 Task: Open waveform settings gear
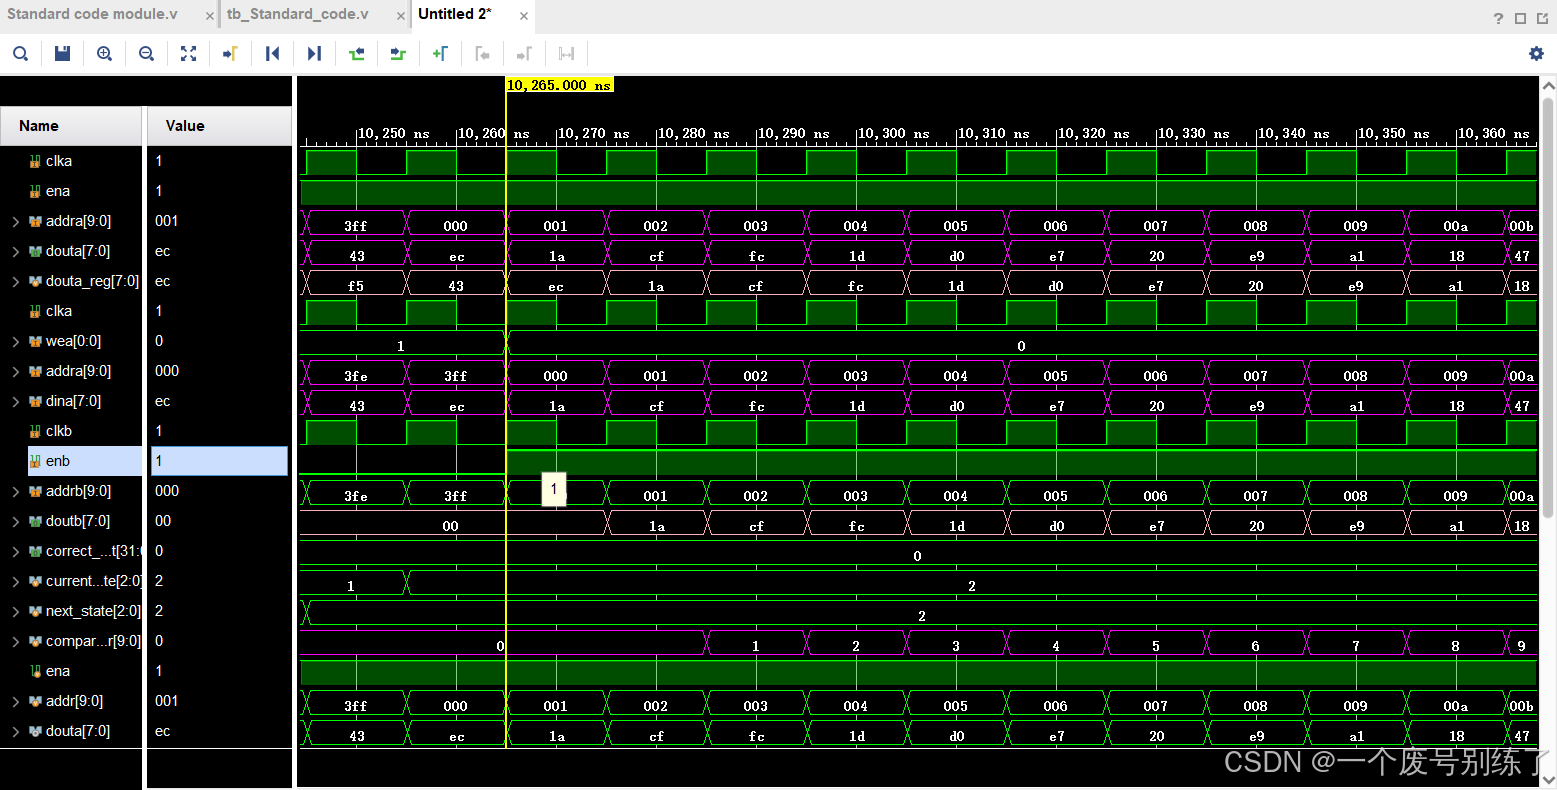click(1536, 54)
